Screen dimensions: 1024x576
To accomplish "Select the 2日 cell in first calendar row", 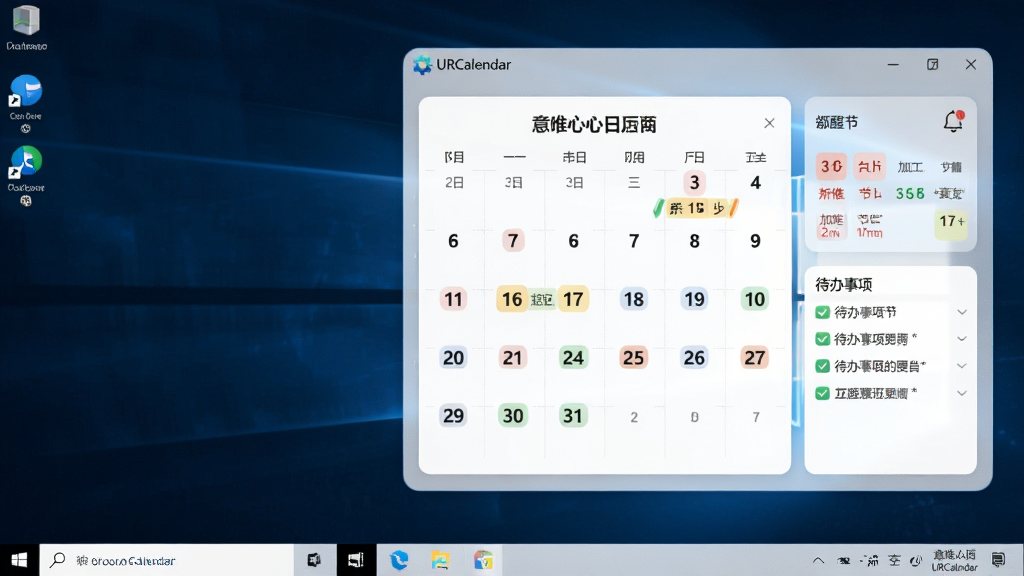I will coord(454,183).
